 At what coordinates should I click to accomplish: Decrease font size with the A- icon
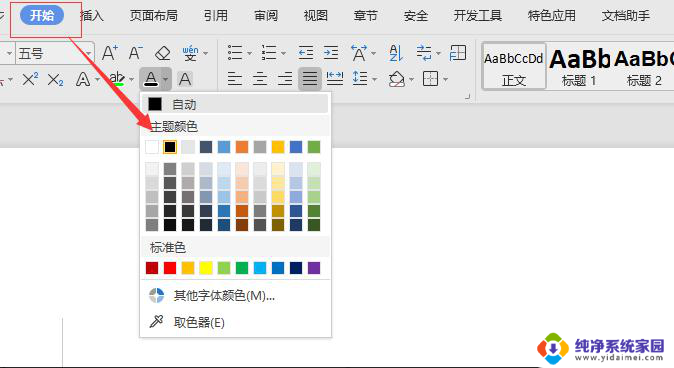(136, 53)
